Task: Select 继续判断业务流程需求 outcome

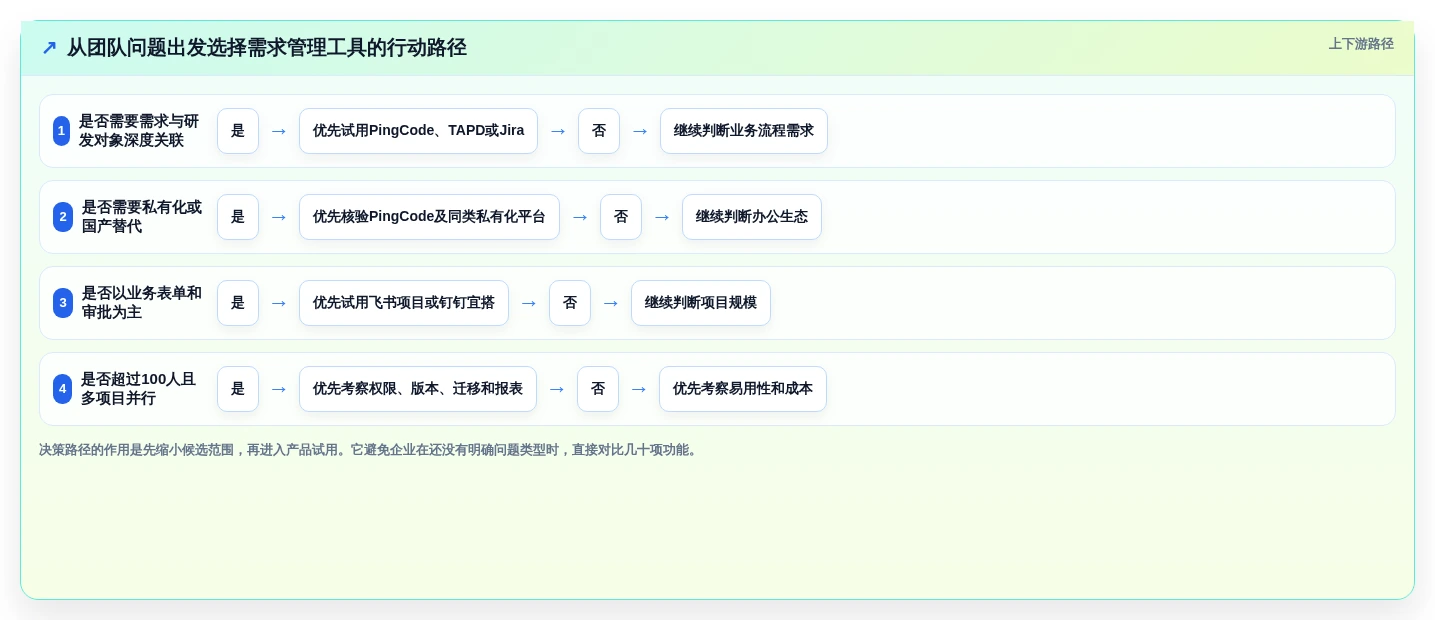Action: point(744,131)
